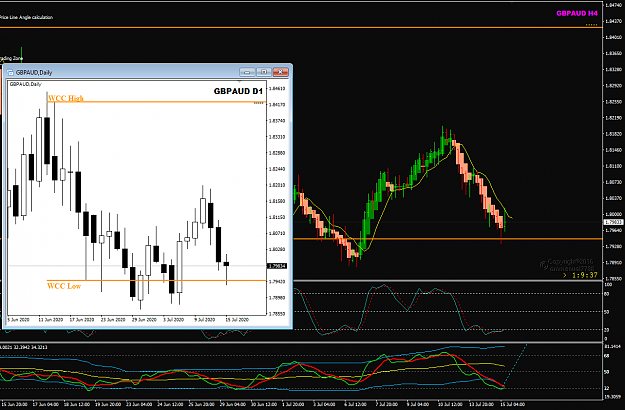The height and width of the screenshot is (410, 625).
Task: Click the 15 Jul 2020 date on the daily time axis
Action: coord(237,320)
